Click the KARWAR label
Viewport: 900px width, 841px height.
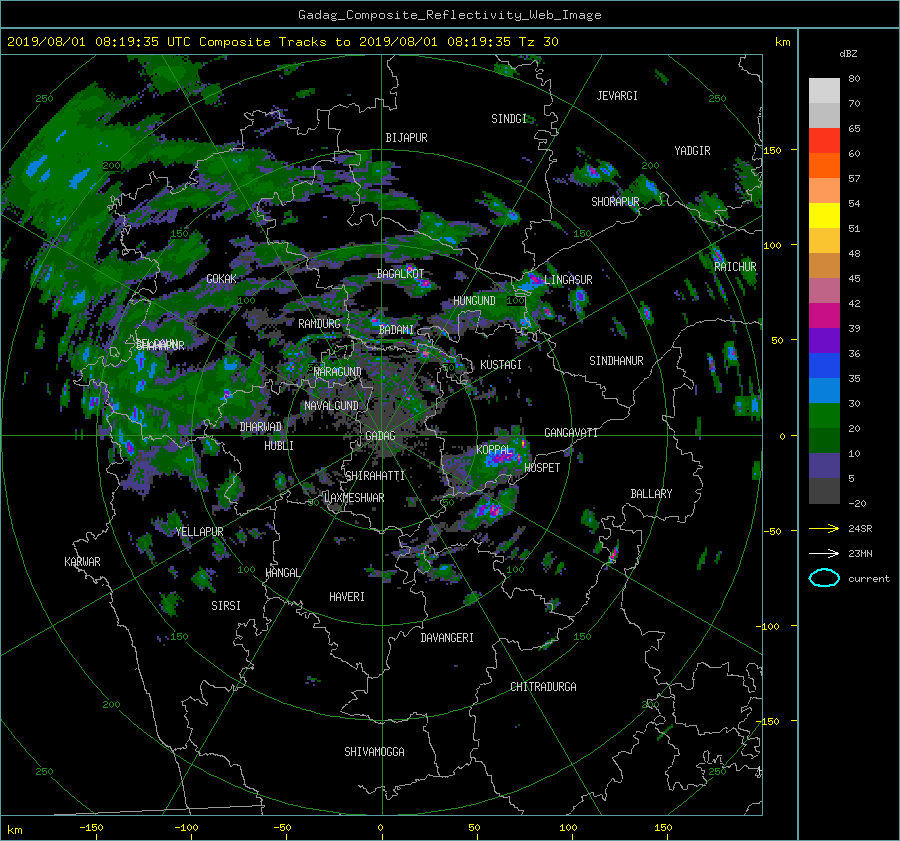click(82, 562)
